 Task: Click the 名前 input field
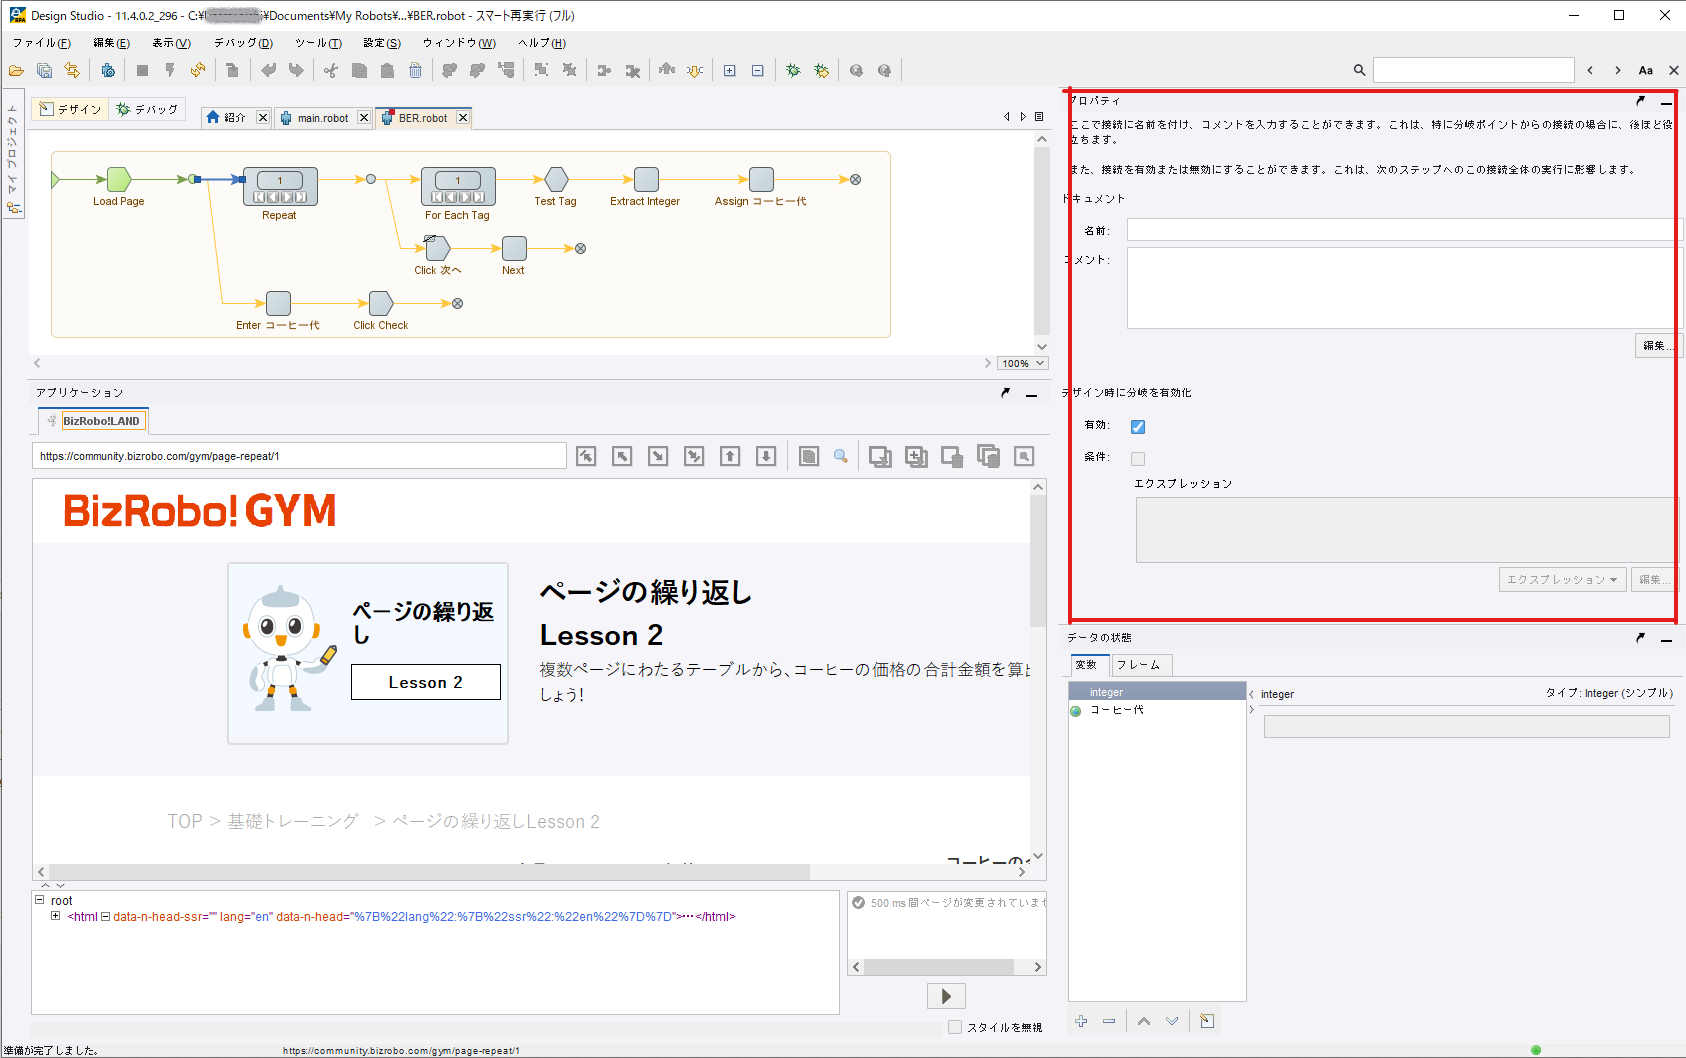click(1404, 230)
